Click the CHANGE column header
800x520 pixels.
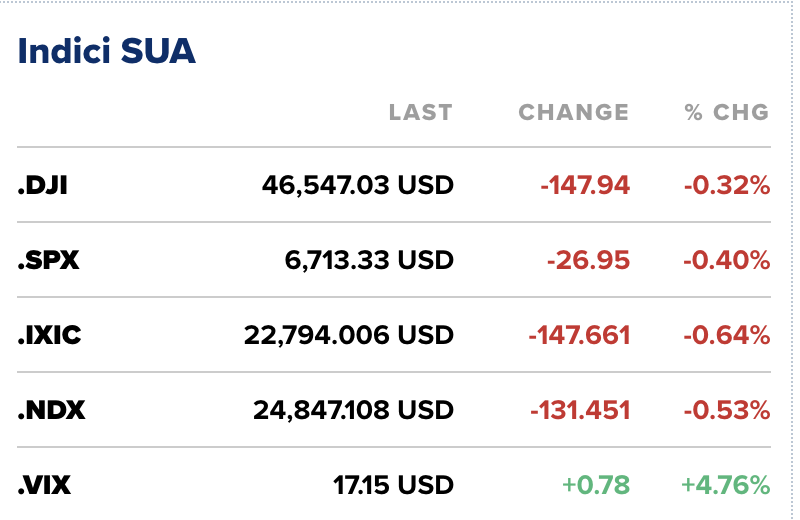[x=574, y=112]
